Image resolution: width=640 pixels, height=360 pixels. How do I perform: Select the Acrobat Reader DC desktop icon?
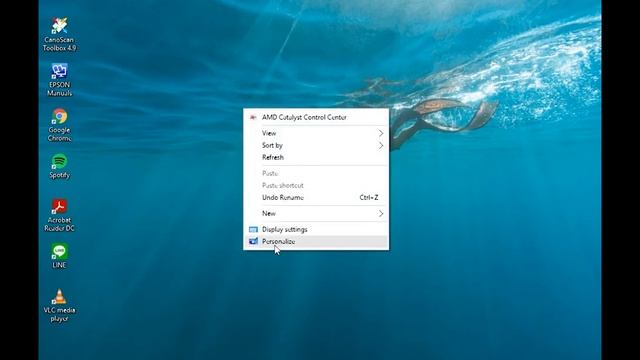point(59,215)
